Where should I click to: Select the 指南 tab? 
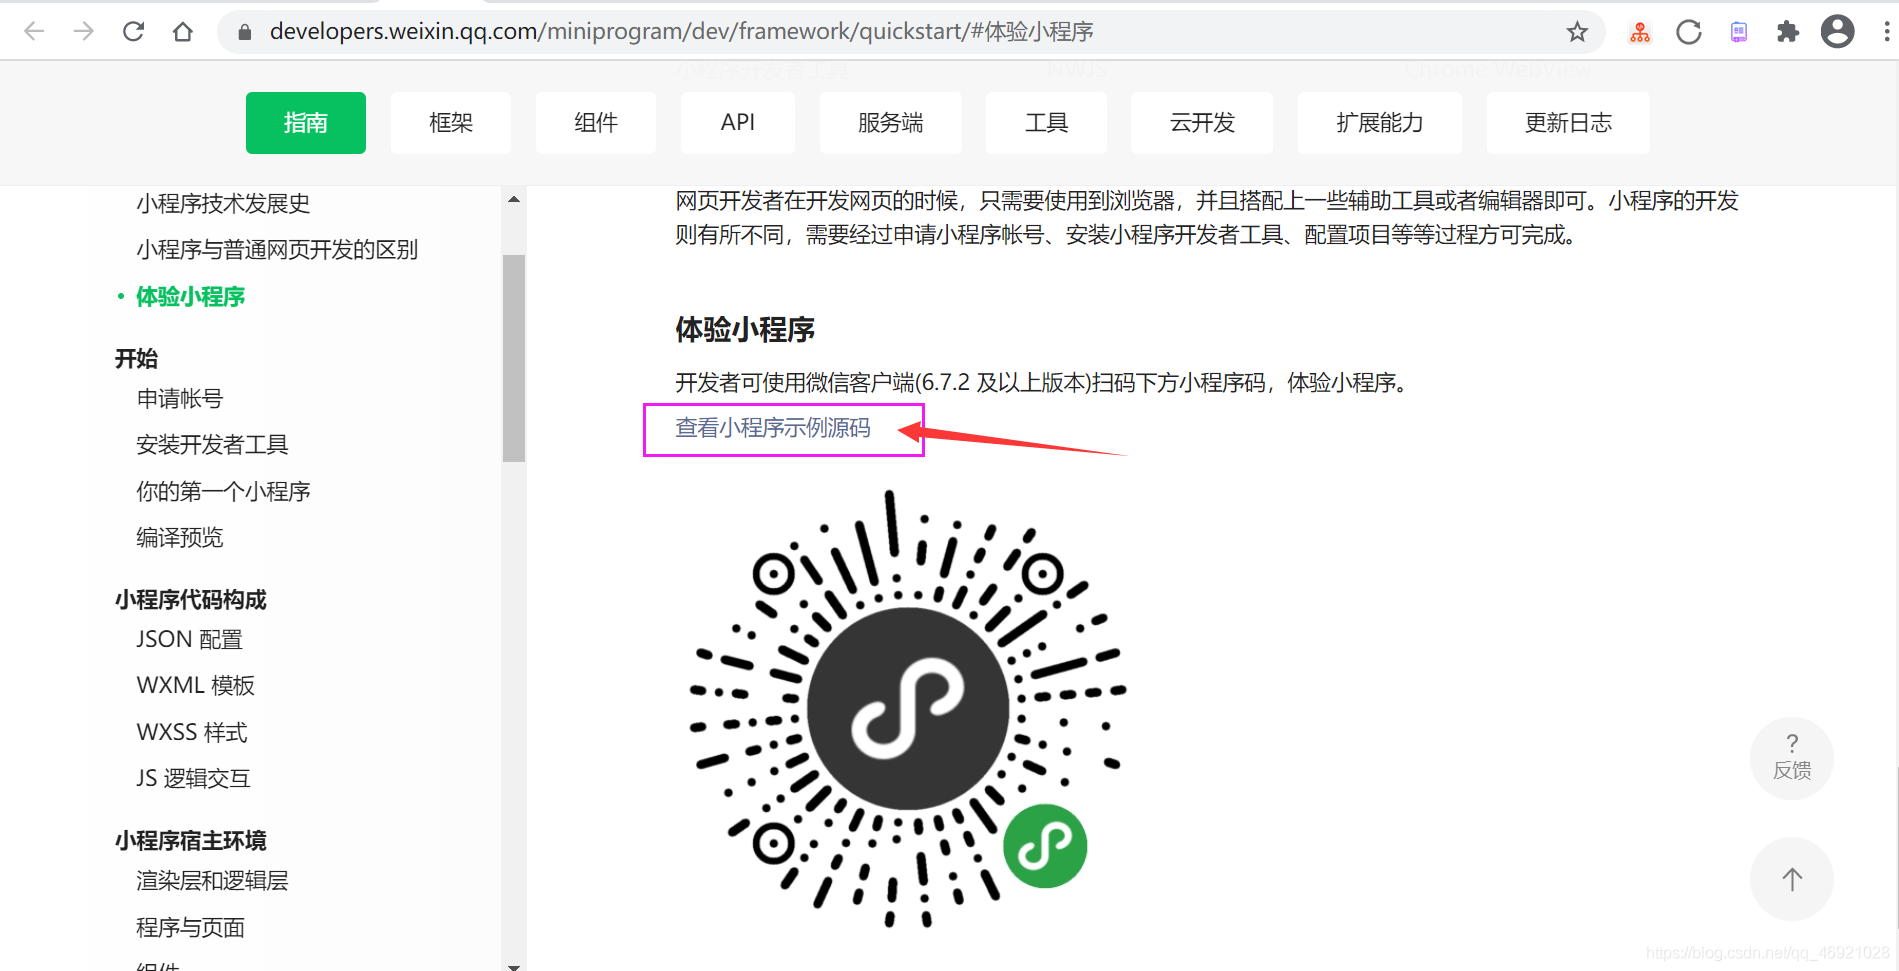[x=306, y=123]
